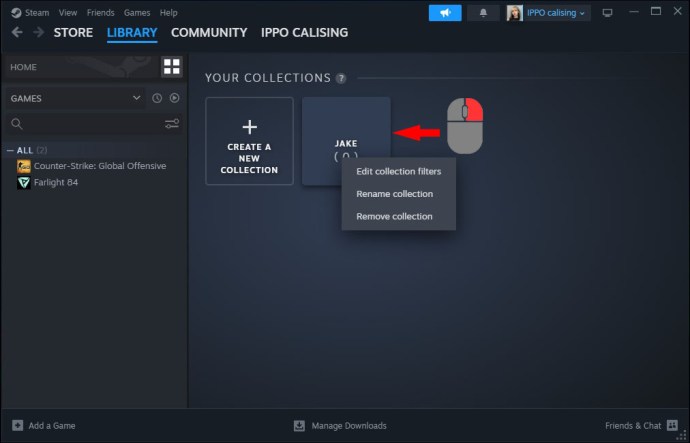Click Create a New Collection tile

(x=250, y=141)
